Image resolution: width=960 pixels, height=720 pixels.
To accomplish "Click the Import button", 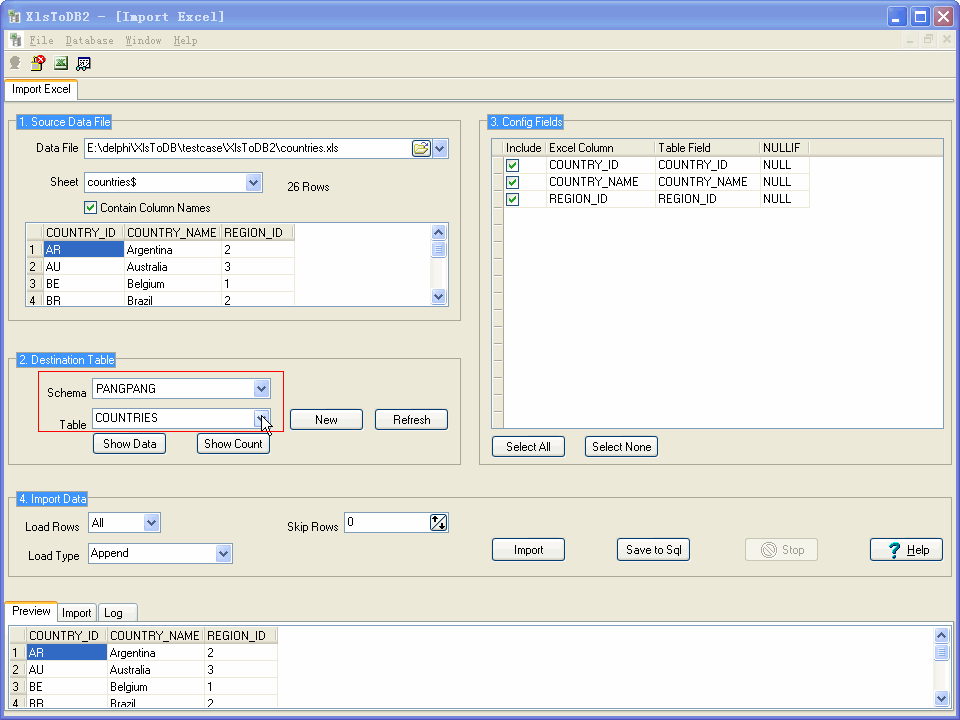I will [x=528, y=550].
